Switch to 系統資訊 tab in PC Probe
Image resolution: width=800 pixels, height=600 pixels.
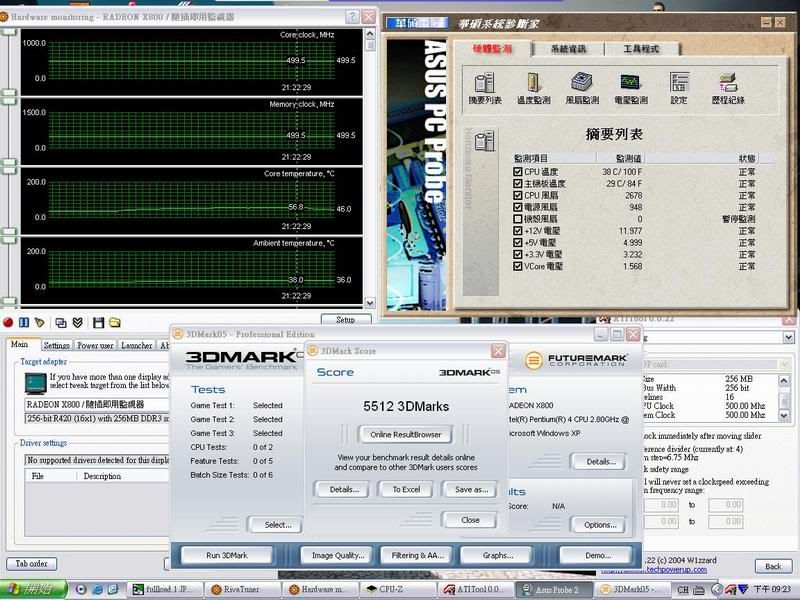click(568, 49)
